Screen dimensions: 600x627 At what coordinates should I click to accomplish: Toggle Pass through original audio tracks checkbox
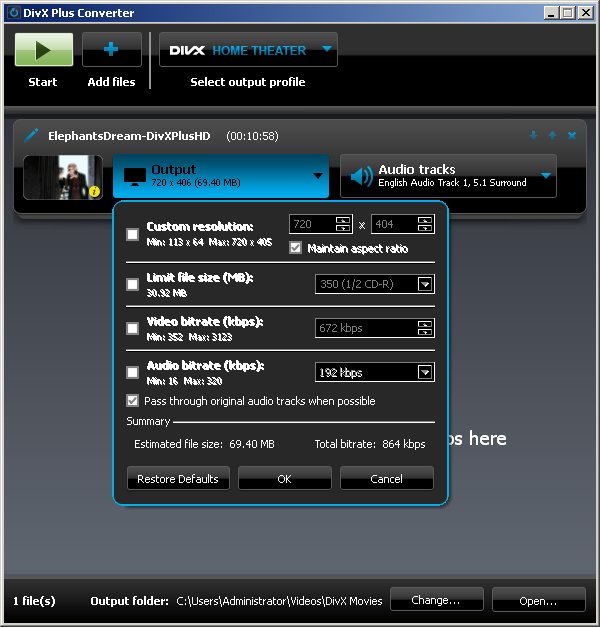click(x=132, y=401)
